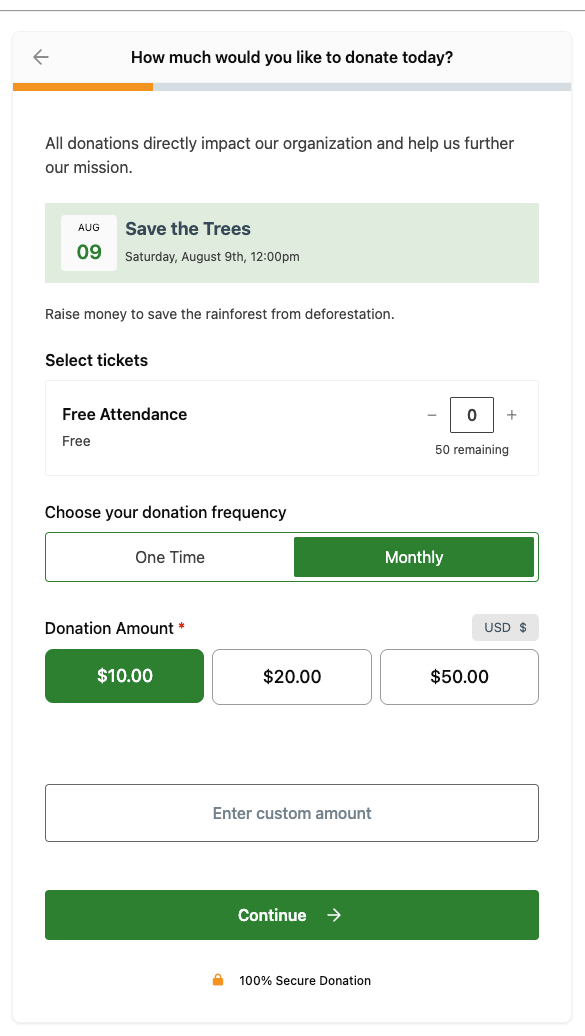Click the Free Attendance ticket label
Viewport: 585px width, 1036px height.
pyautogui.click(x=124, y=414)
